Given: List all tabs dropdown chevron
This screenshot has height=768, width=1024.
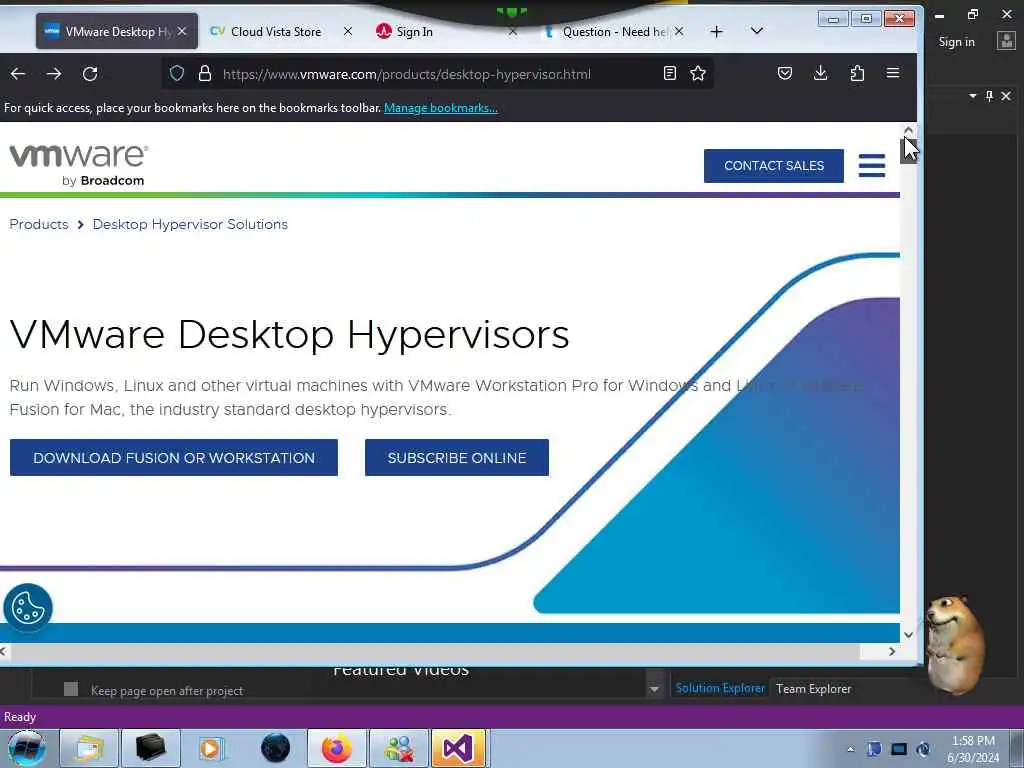Looking at the screenshot, I should (x=757, y=31).
